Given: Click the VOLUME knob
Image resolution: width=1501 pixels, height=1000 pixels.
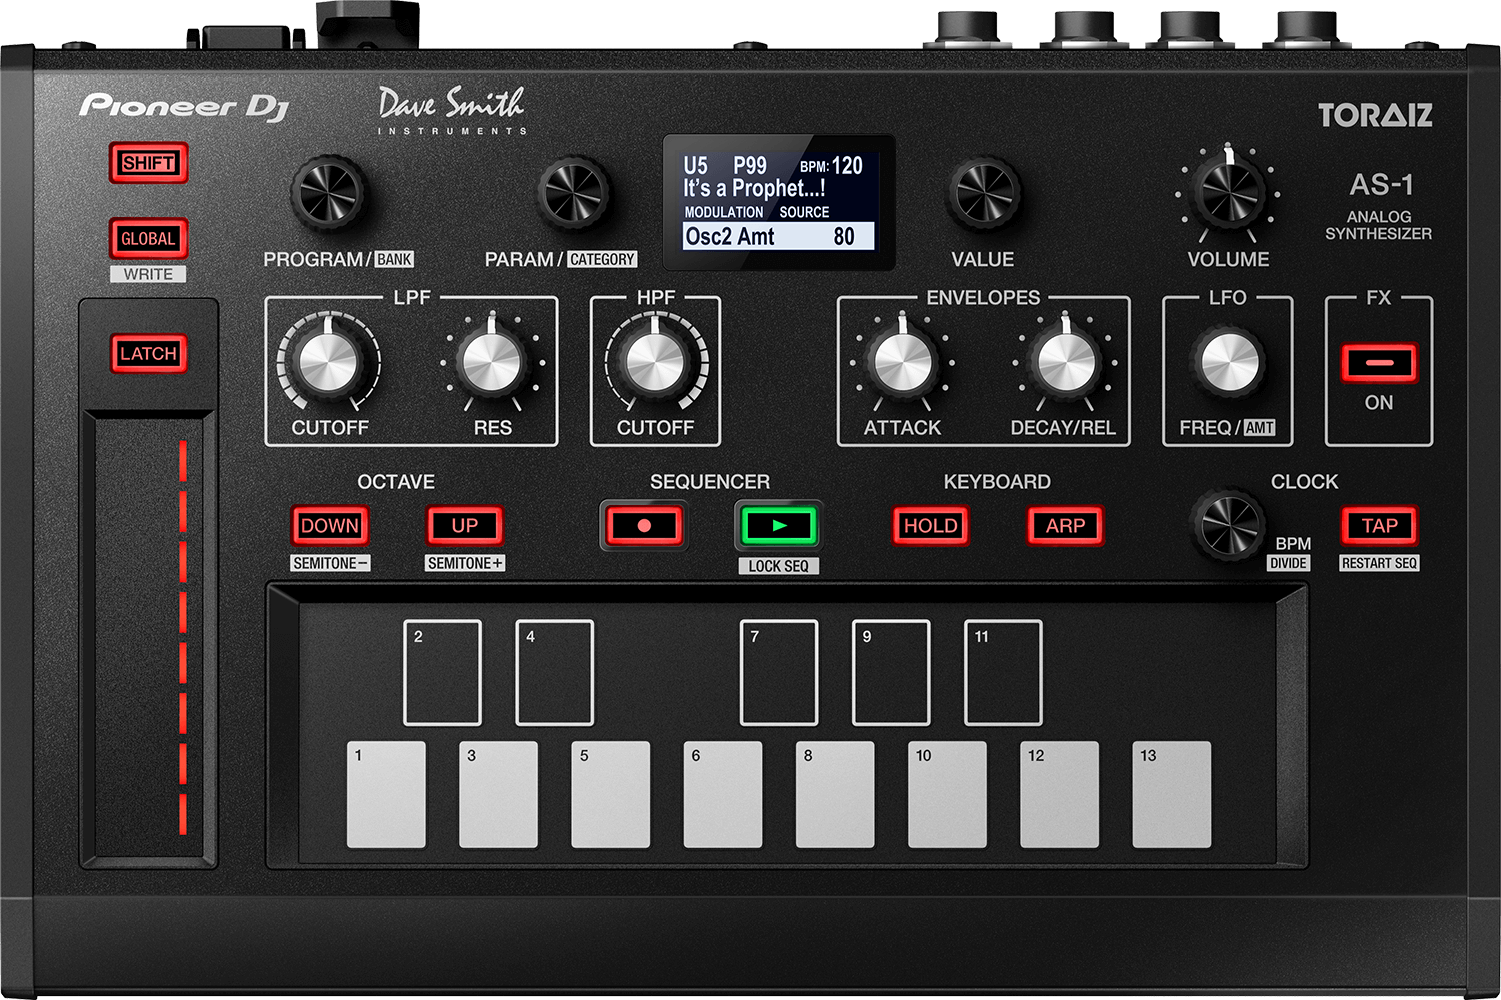Looking at the screenshot, I should click(x=1228, y=192).
